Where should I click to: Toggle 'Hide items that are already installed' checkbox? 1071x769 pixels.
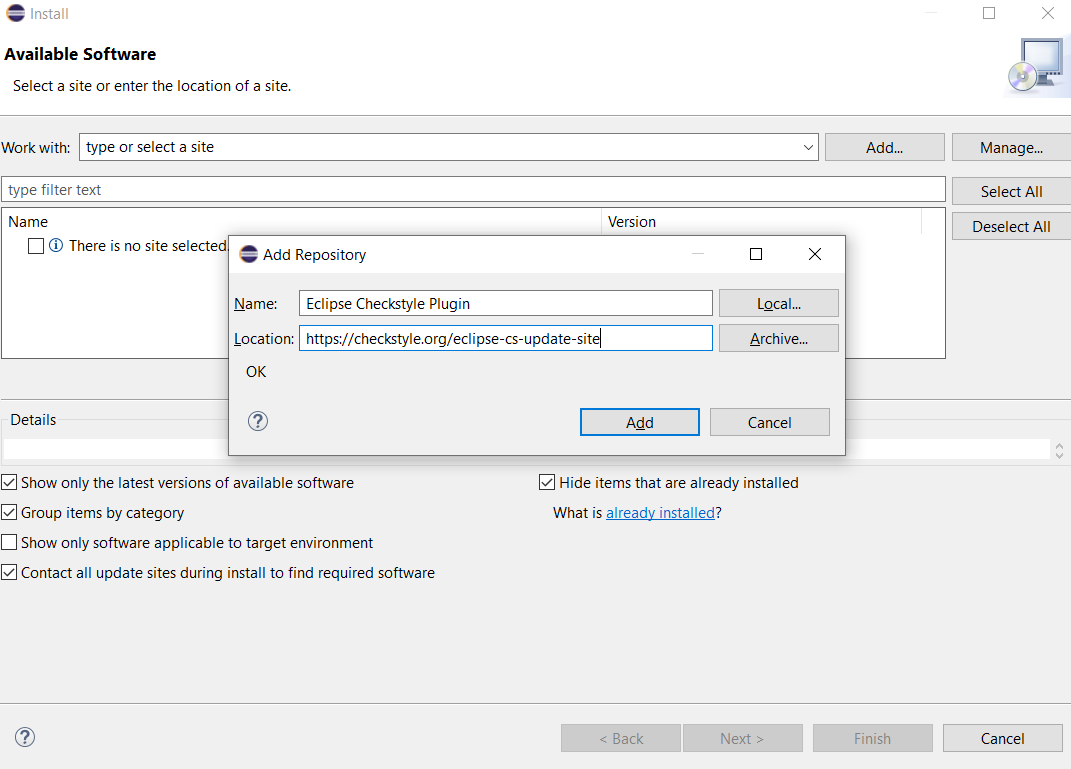tap(547, 482)
